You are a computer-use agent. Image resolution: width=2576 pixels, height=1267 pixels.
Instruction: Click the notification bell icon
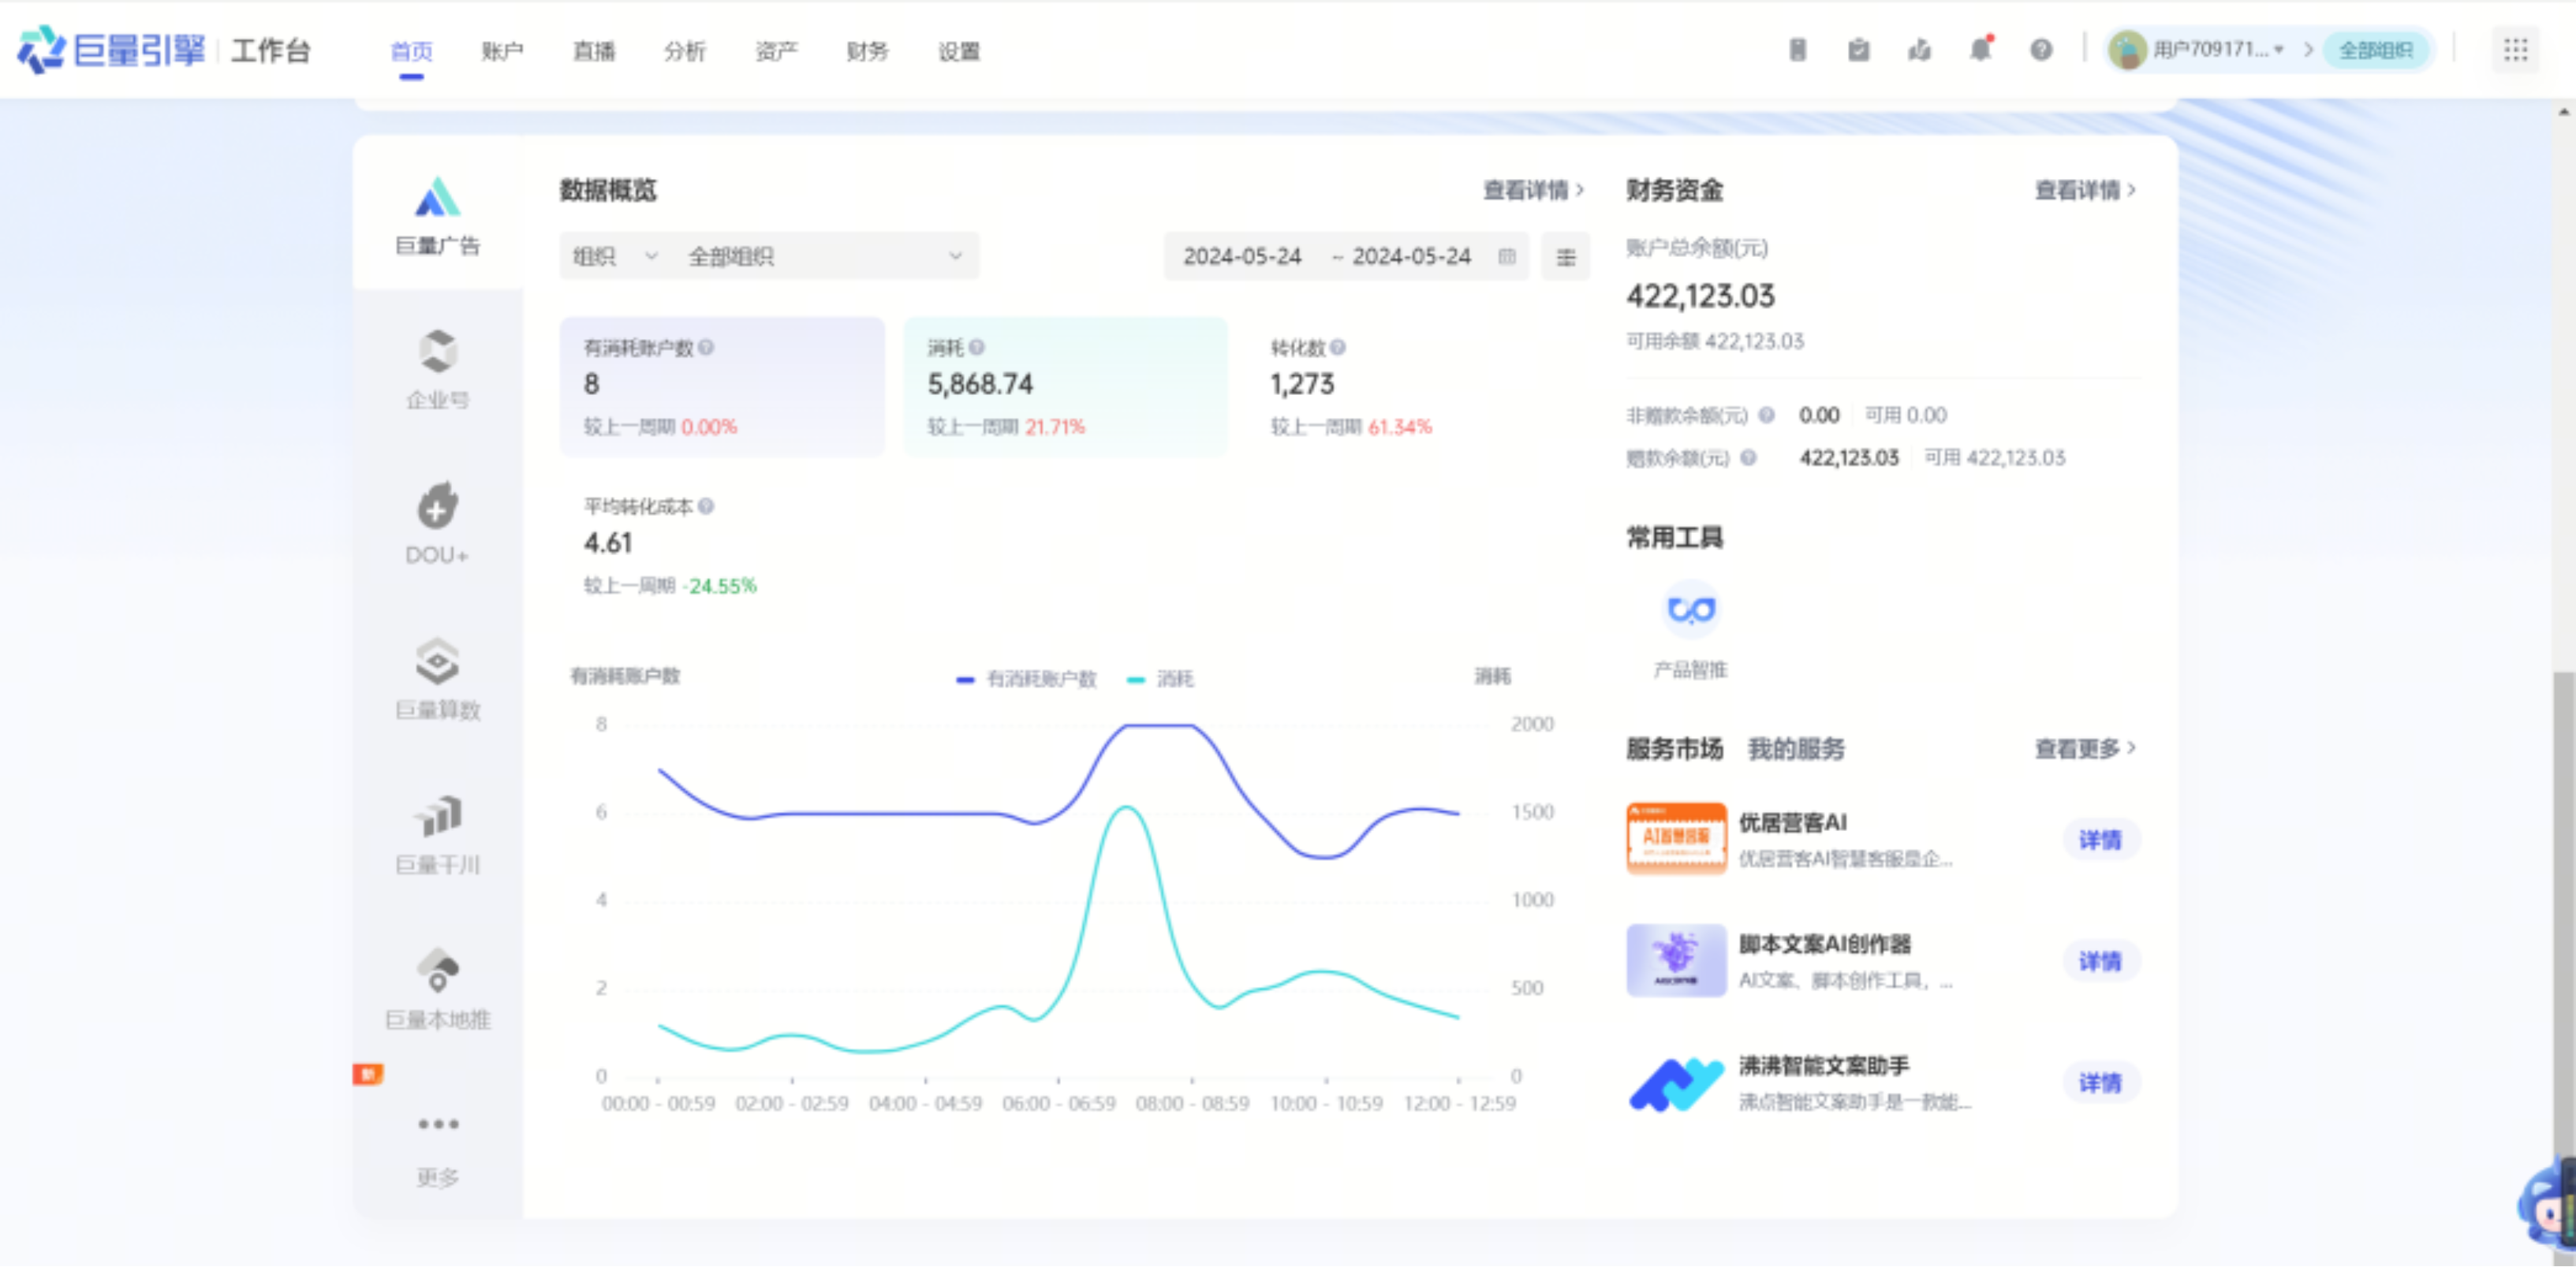pos(1979,49)
